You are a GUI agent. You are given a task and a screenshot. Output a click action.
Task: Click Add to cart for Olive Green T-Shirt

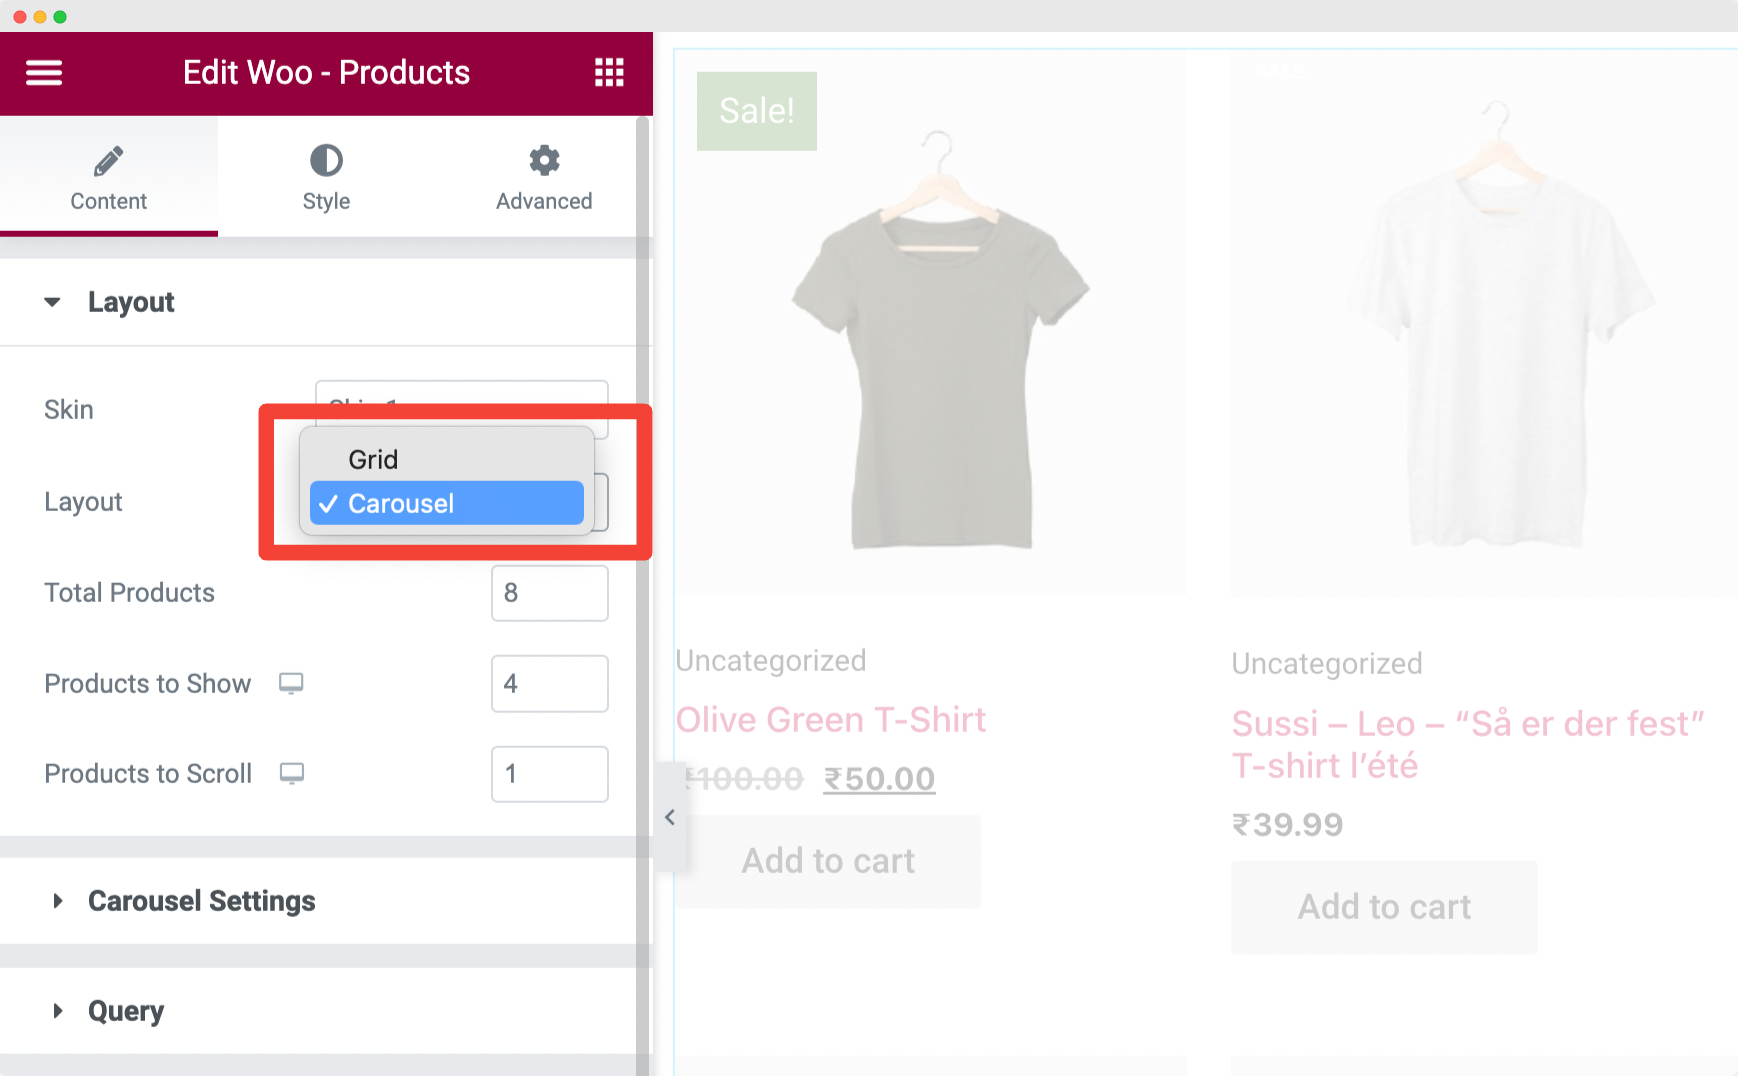pyautogui.click(x=827, y=861)
